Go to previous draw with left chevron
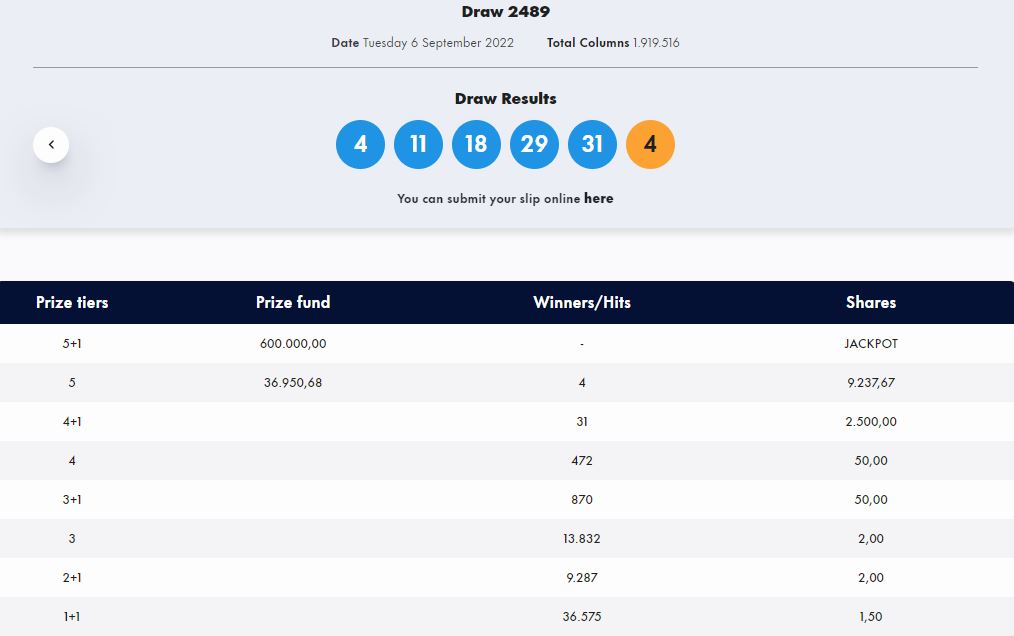The image size is (1014, 636). [51, 144]
